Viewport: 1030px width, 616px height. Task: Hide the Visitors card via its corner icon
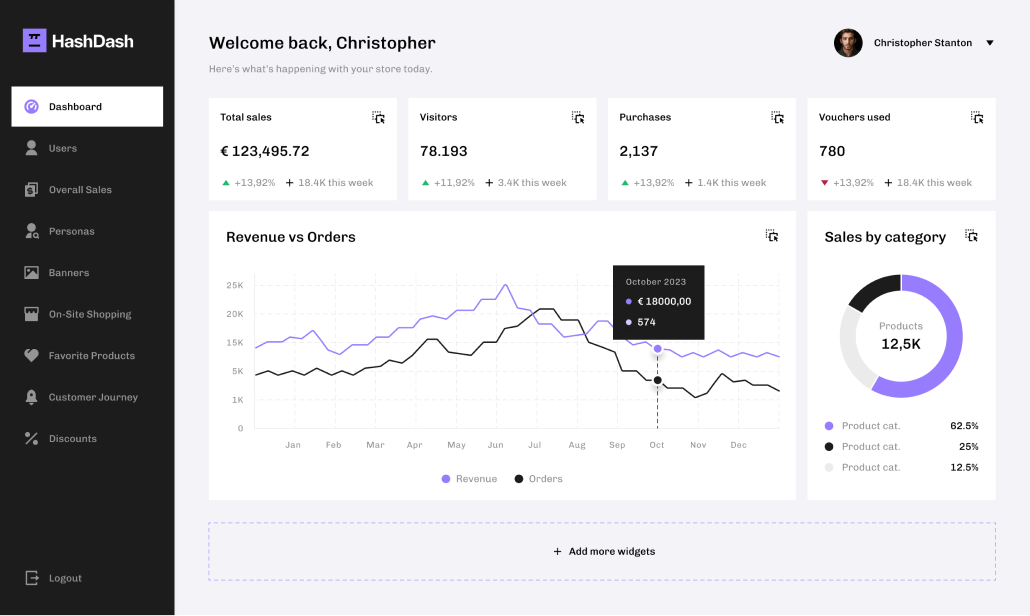click(x=578, y=117)
